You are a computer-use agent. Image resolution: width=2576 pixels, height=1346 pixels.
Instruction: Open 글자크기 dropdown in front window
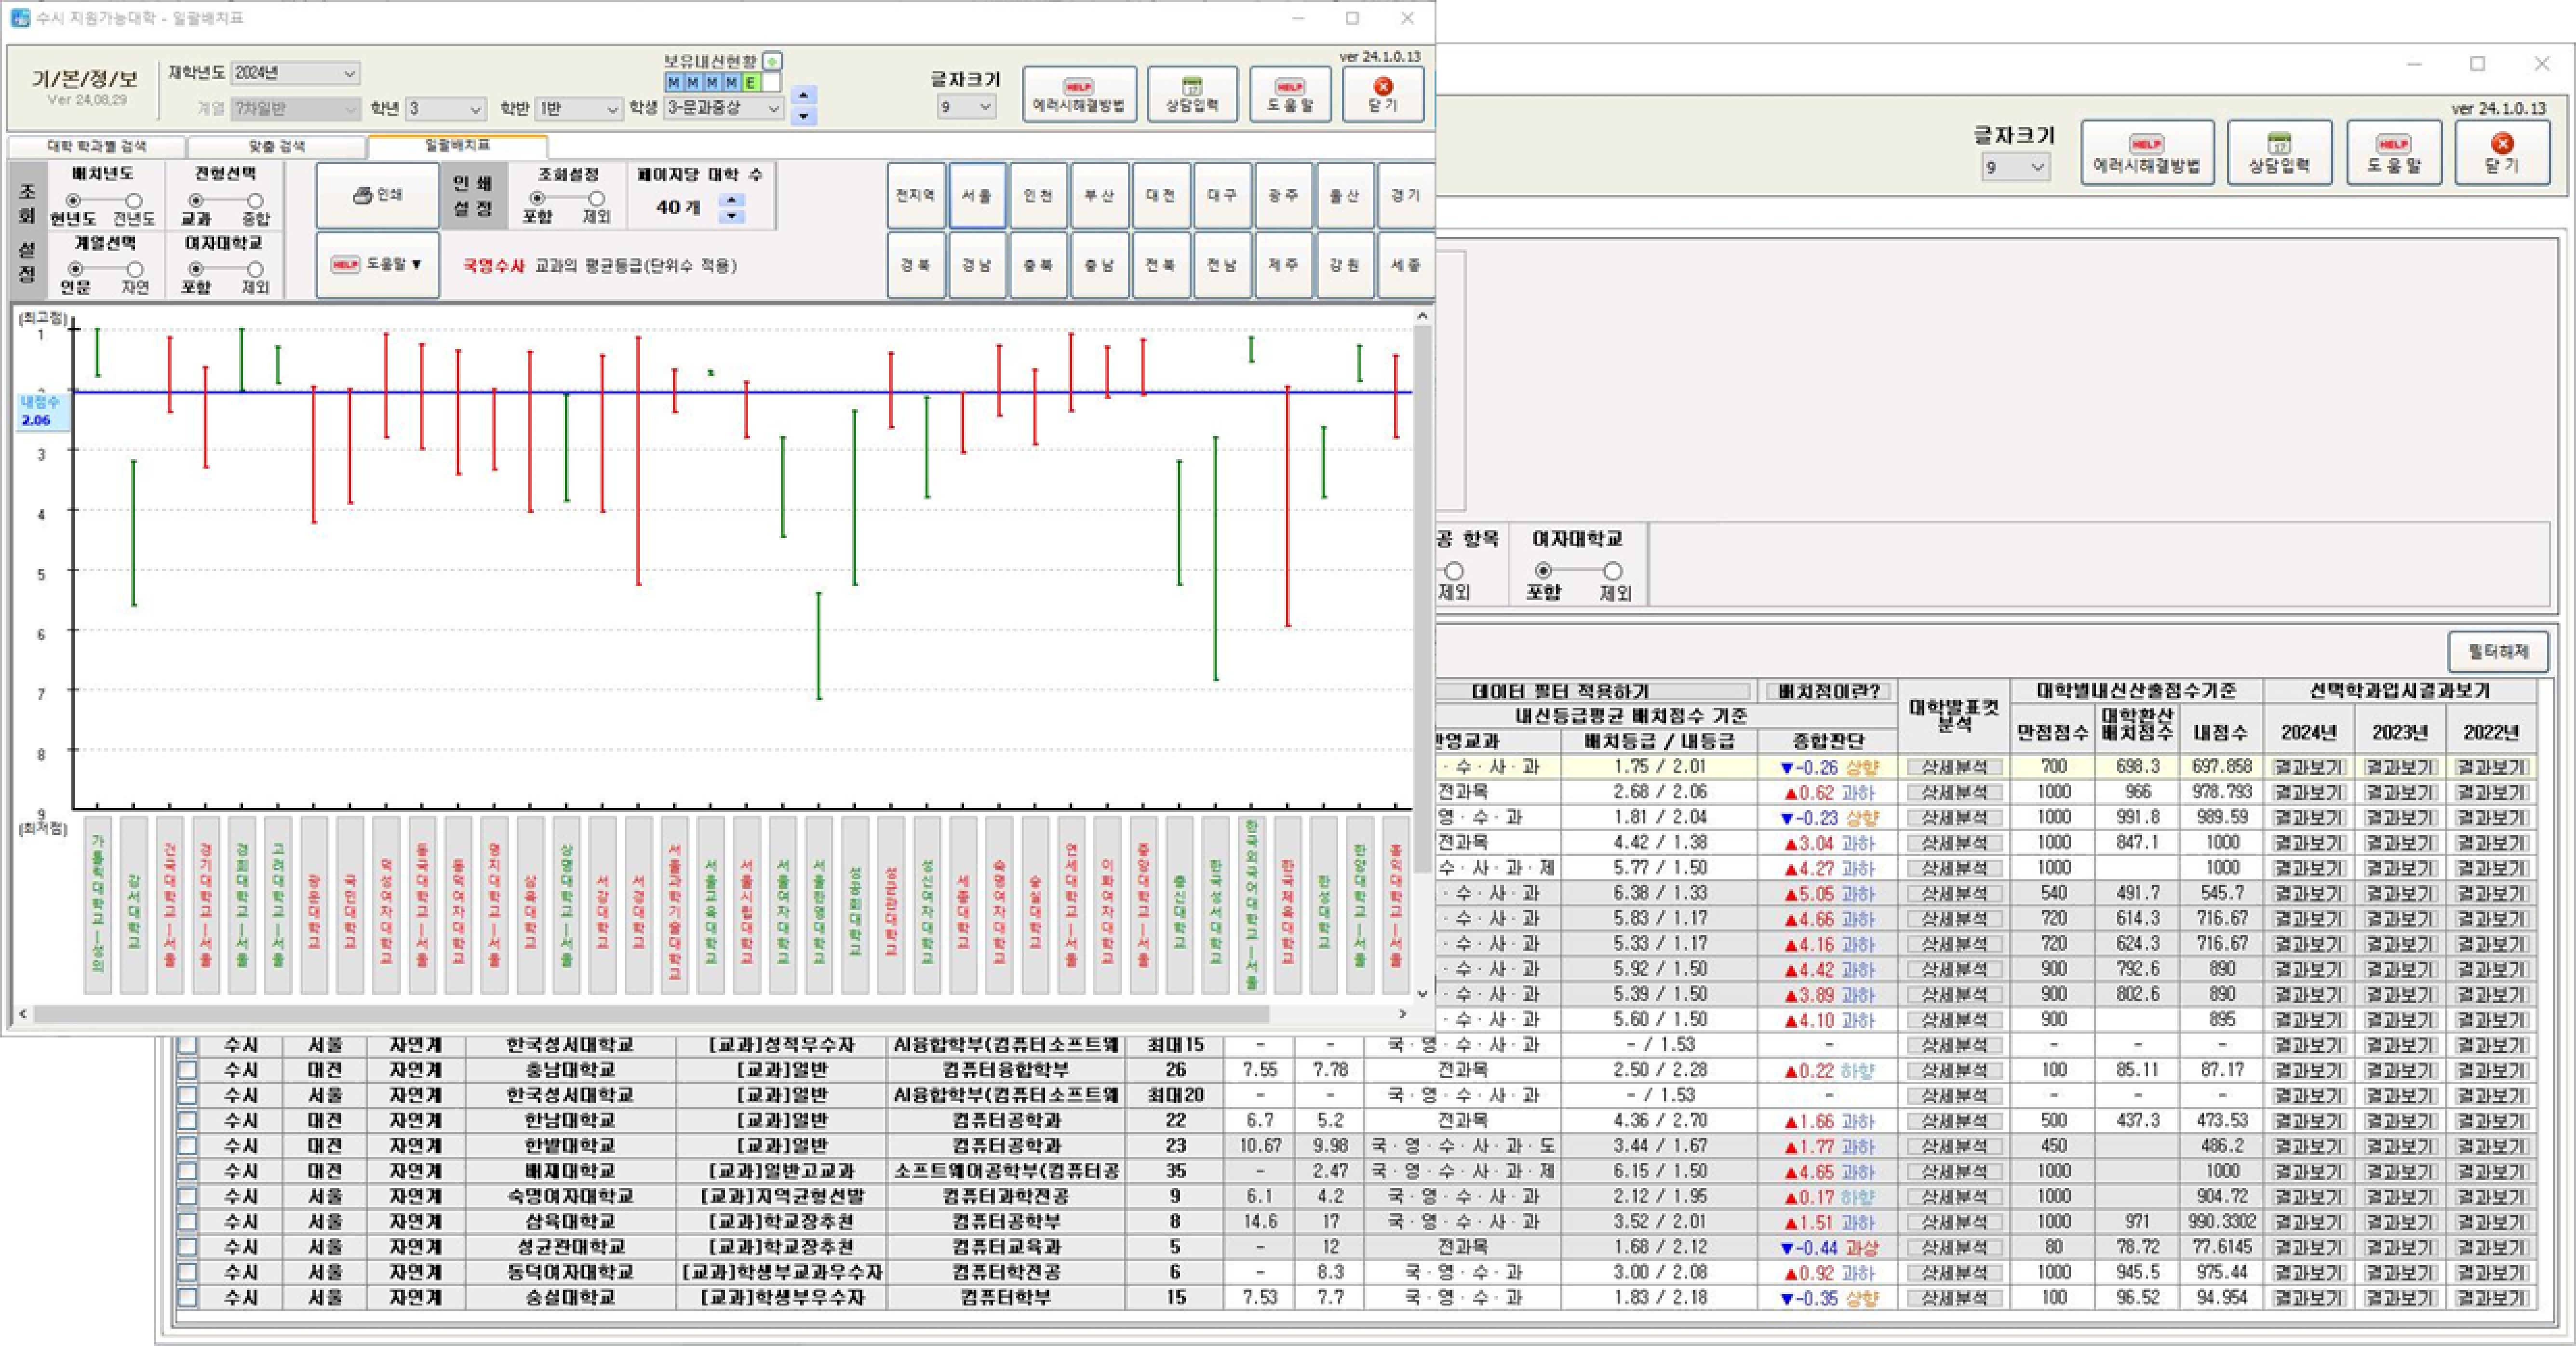[x=966, y=106]
